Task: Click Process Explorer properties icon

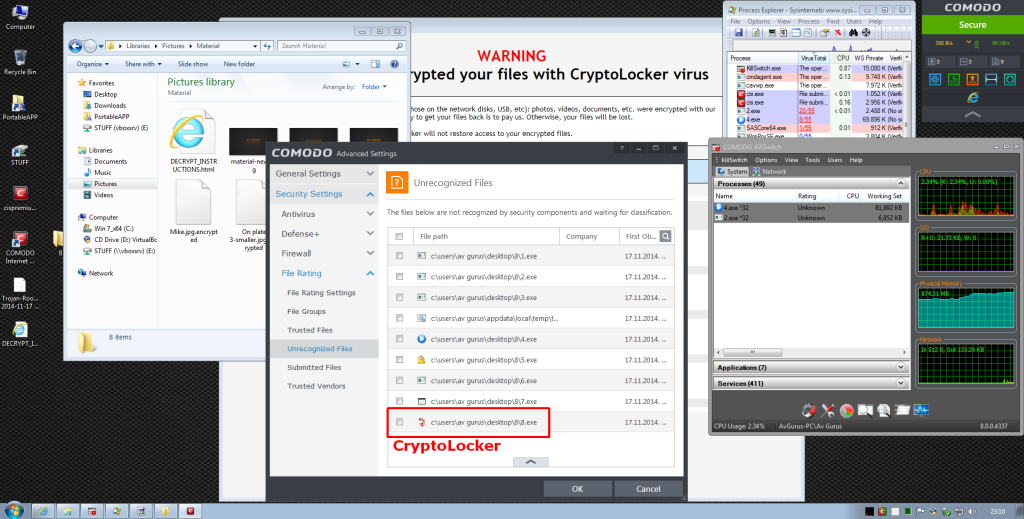Action: pos(824,32)
